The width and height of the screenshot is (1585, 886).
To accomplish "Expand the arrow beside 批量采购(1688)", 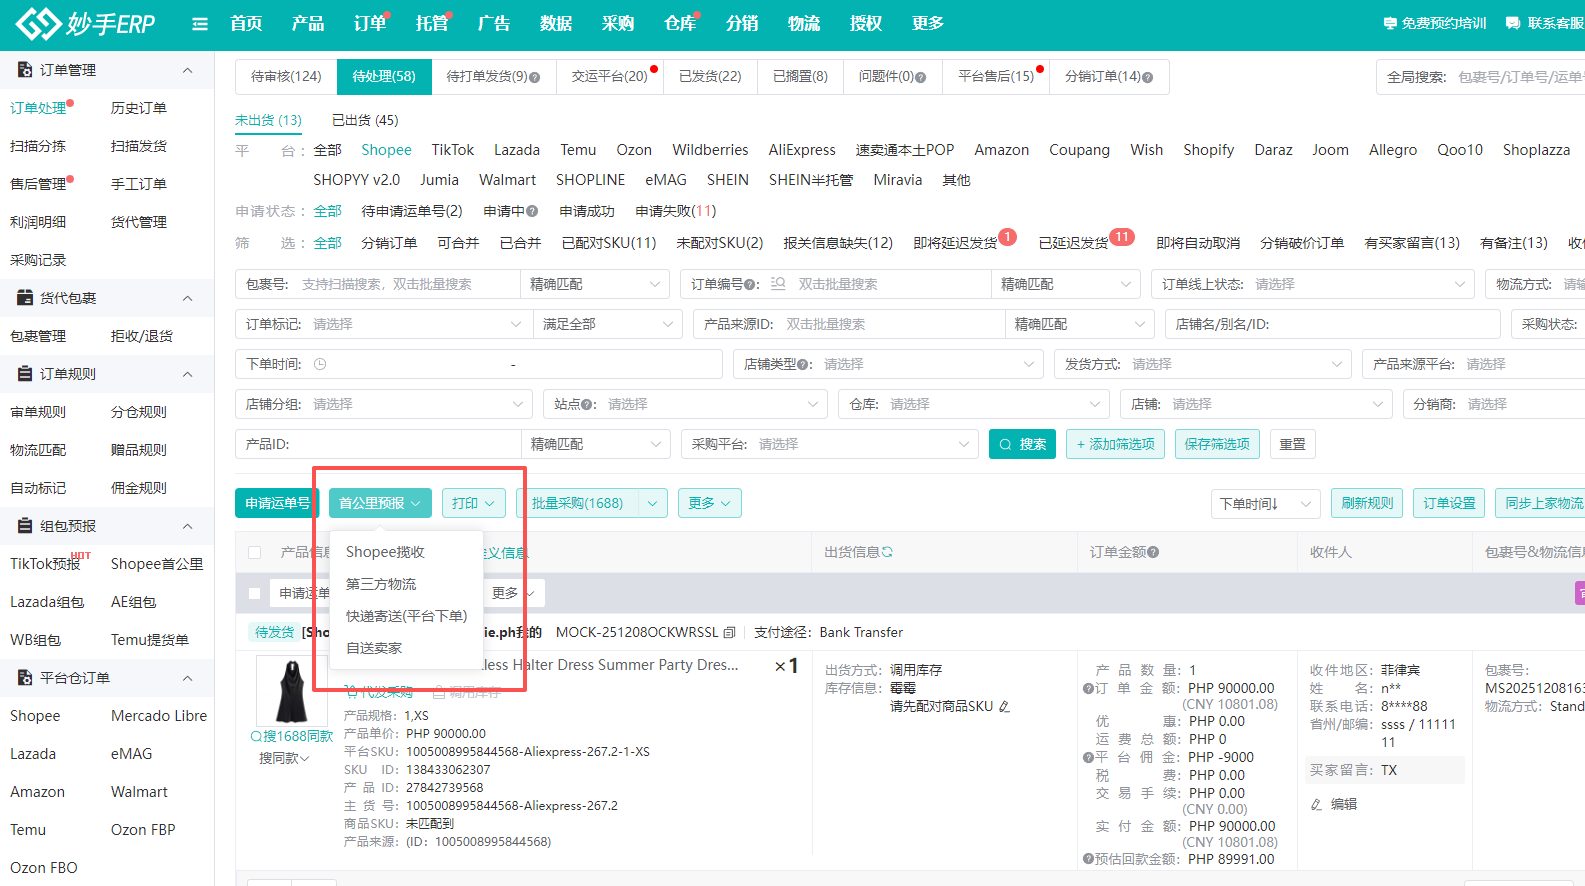I will [652, 503].
